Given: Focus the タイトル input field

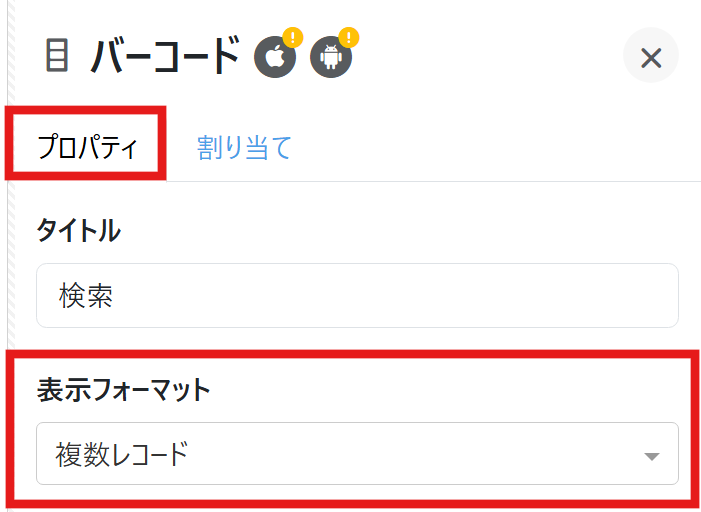Looking at the screenshot, I should tap(357, 296).
